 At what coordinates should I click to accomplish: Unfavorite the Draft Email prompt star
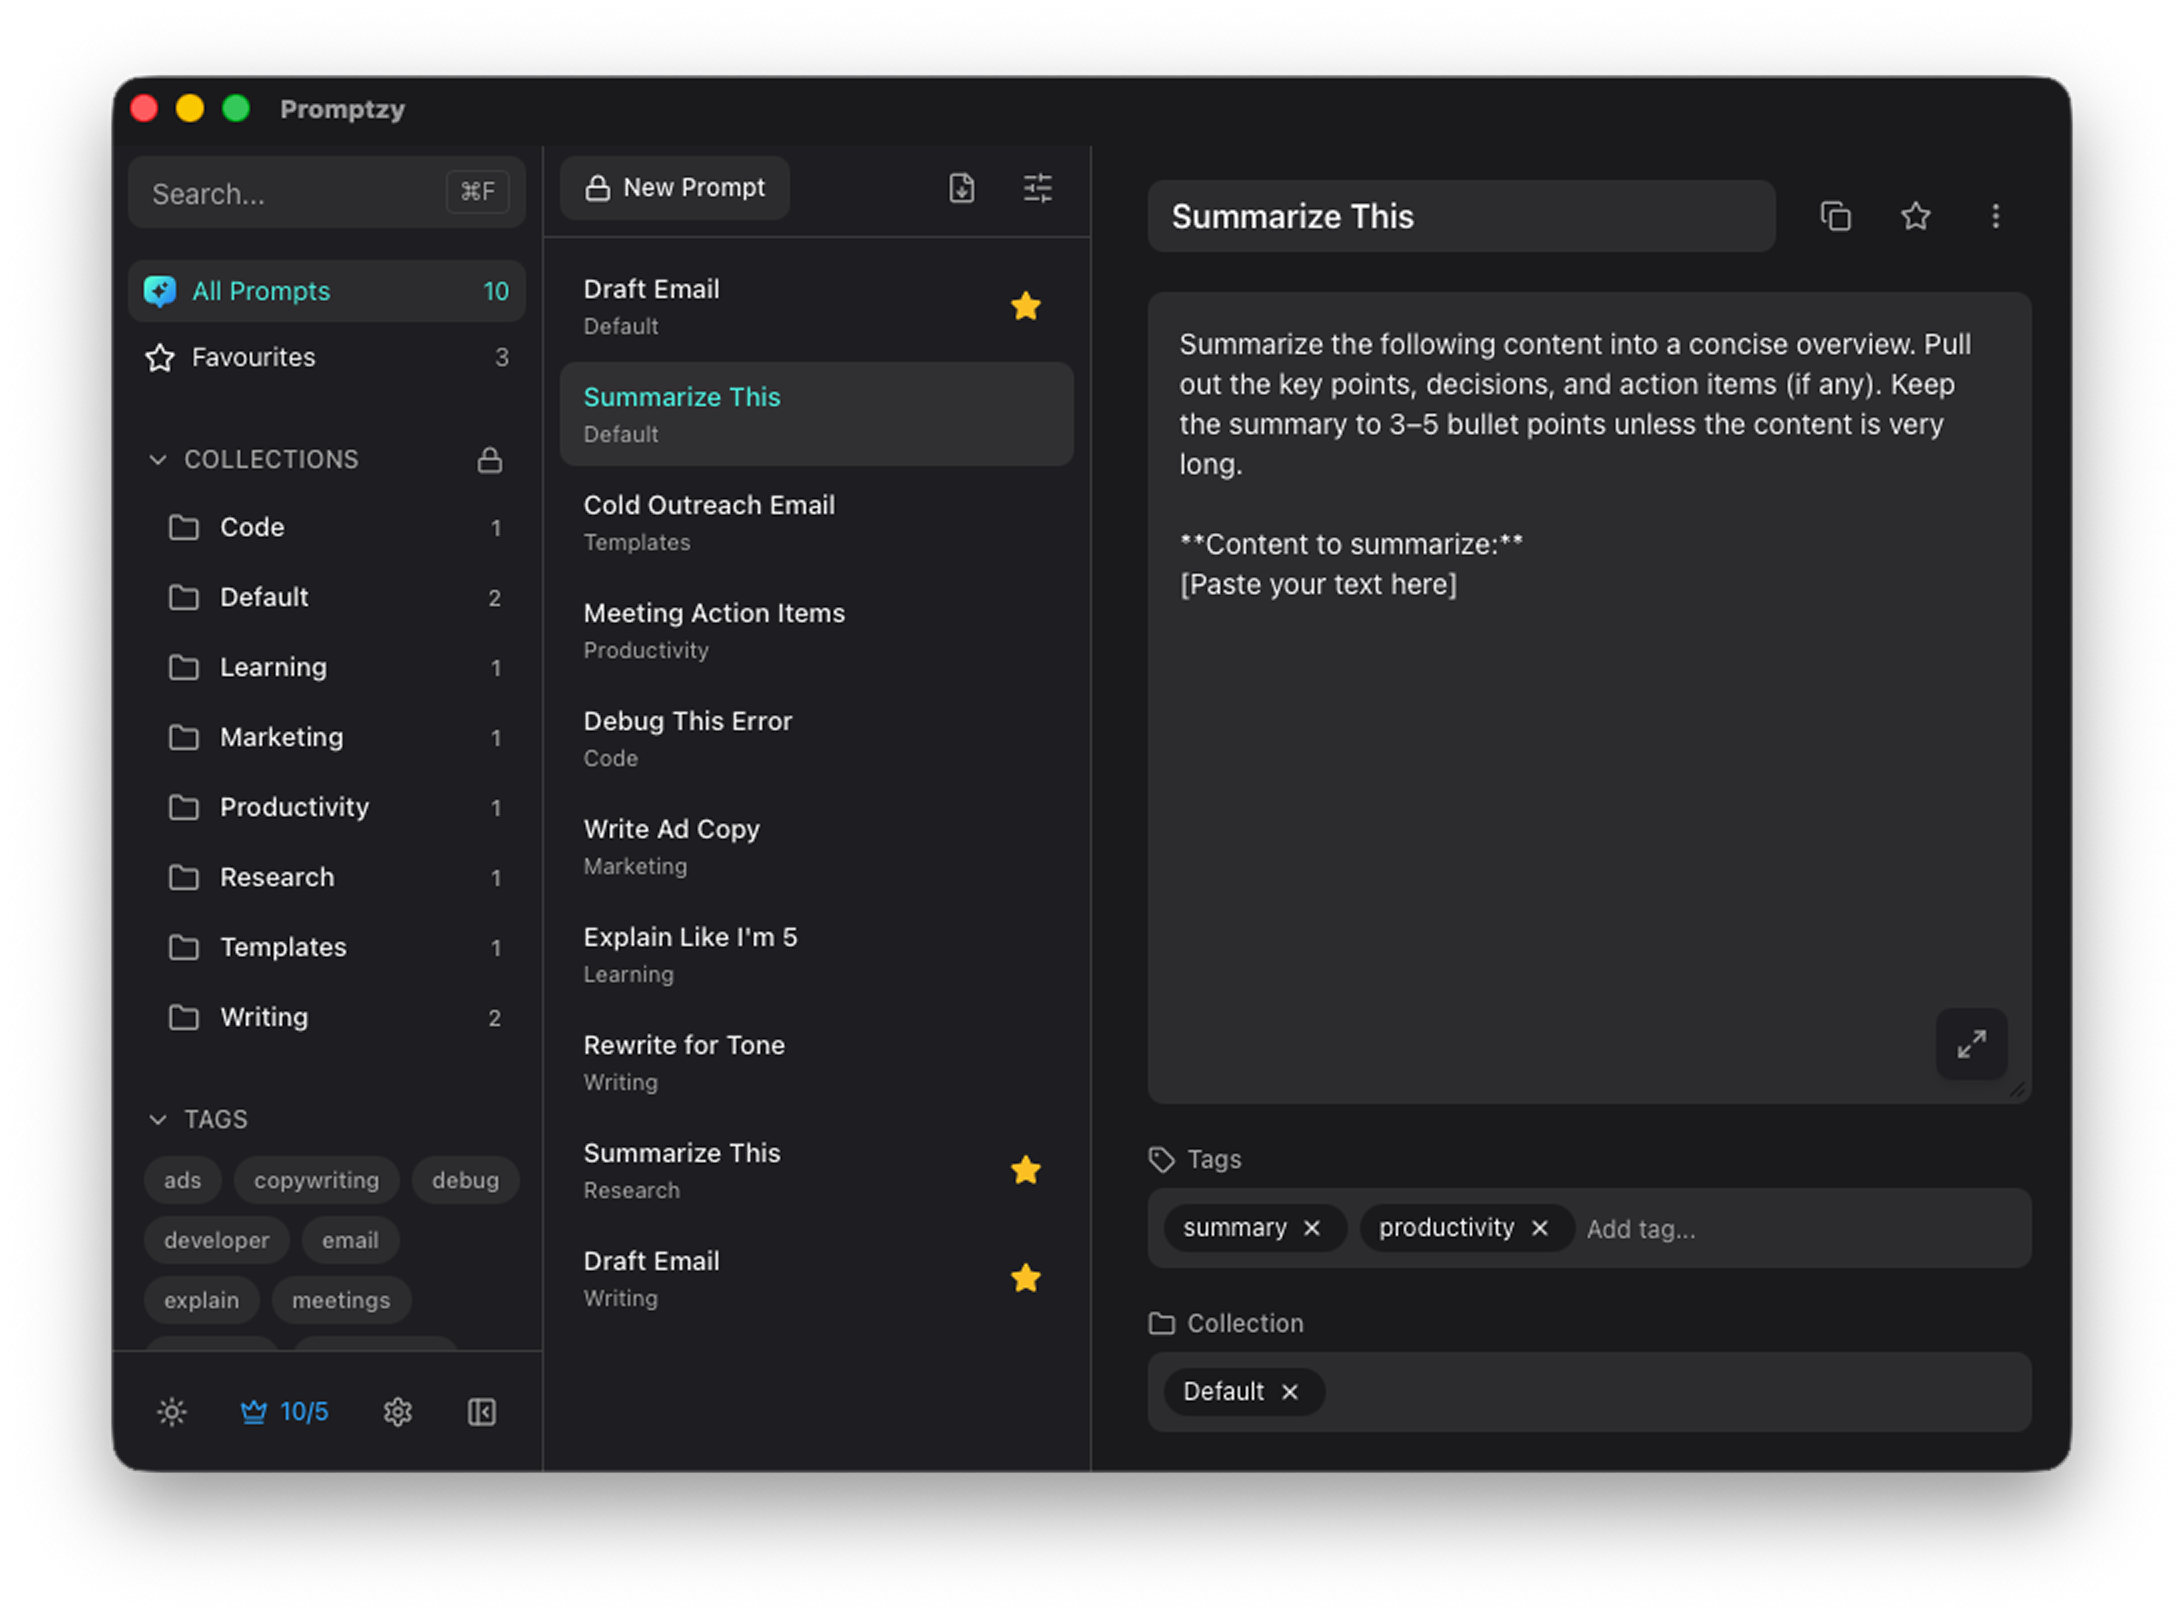1026,306
